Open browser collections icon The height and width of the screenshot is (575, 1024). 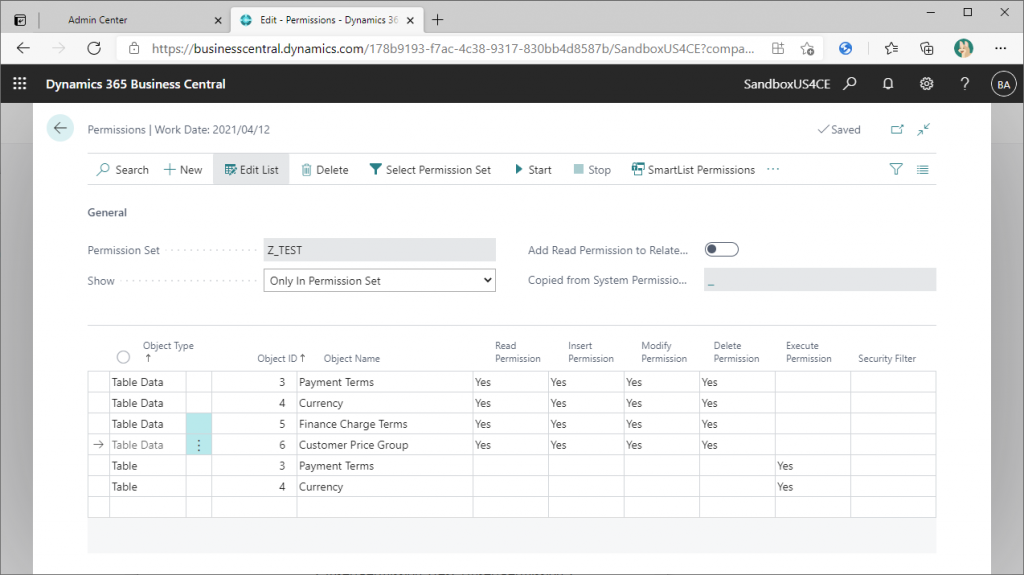pyautogui.click(x=926, y=48)
